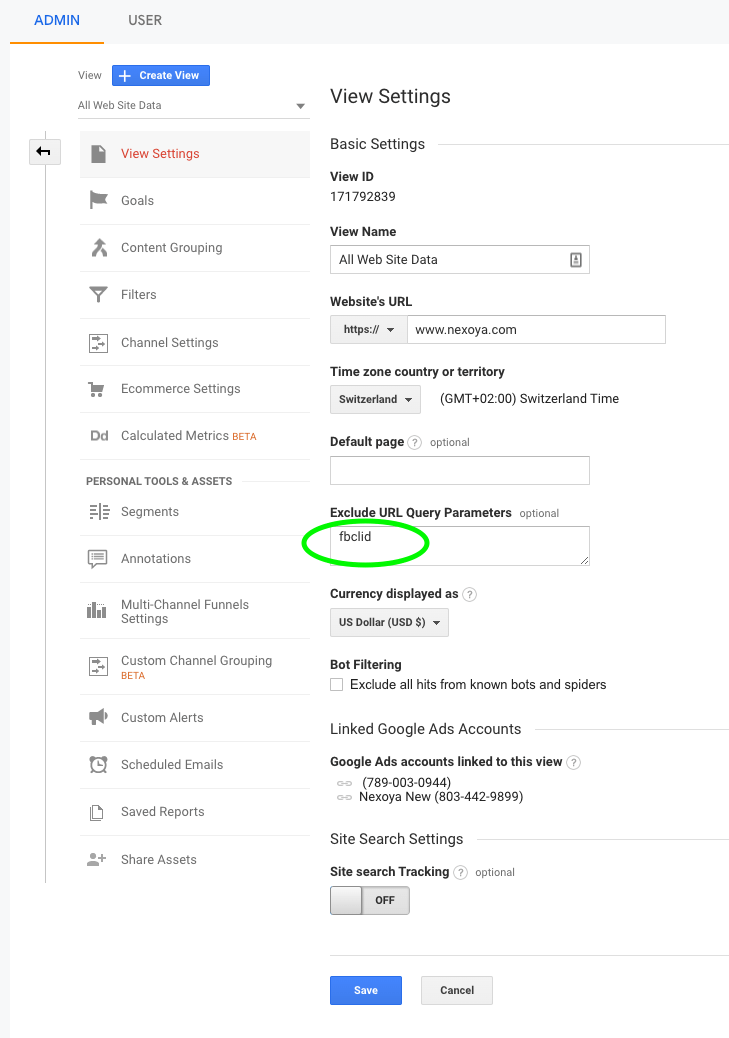Click the Content Grouping icon

(97, 247)
